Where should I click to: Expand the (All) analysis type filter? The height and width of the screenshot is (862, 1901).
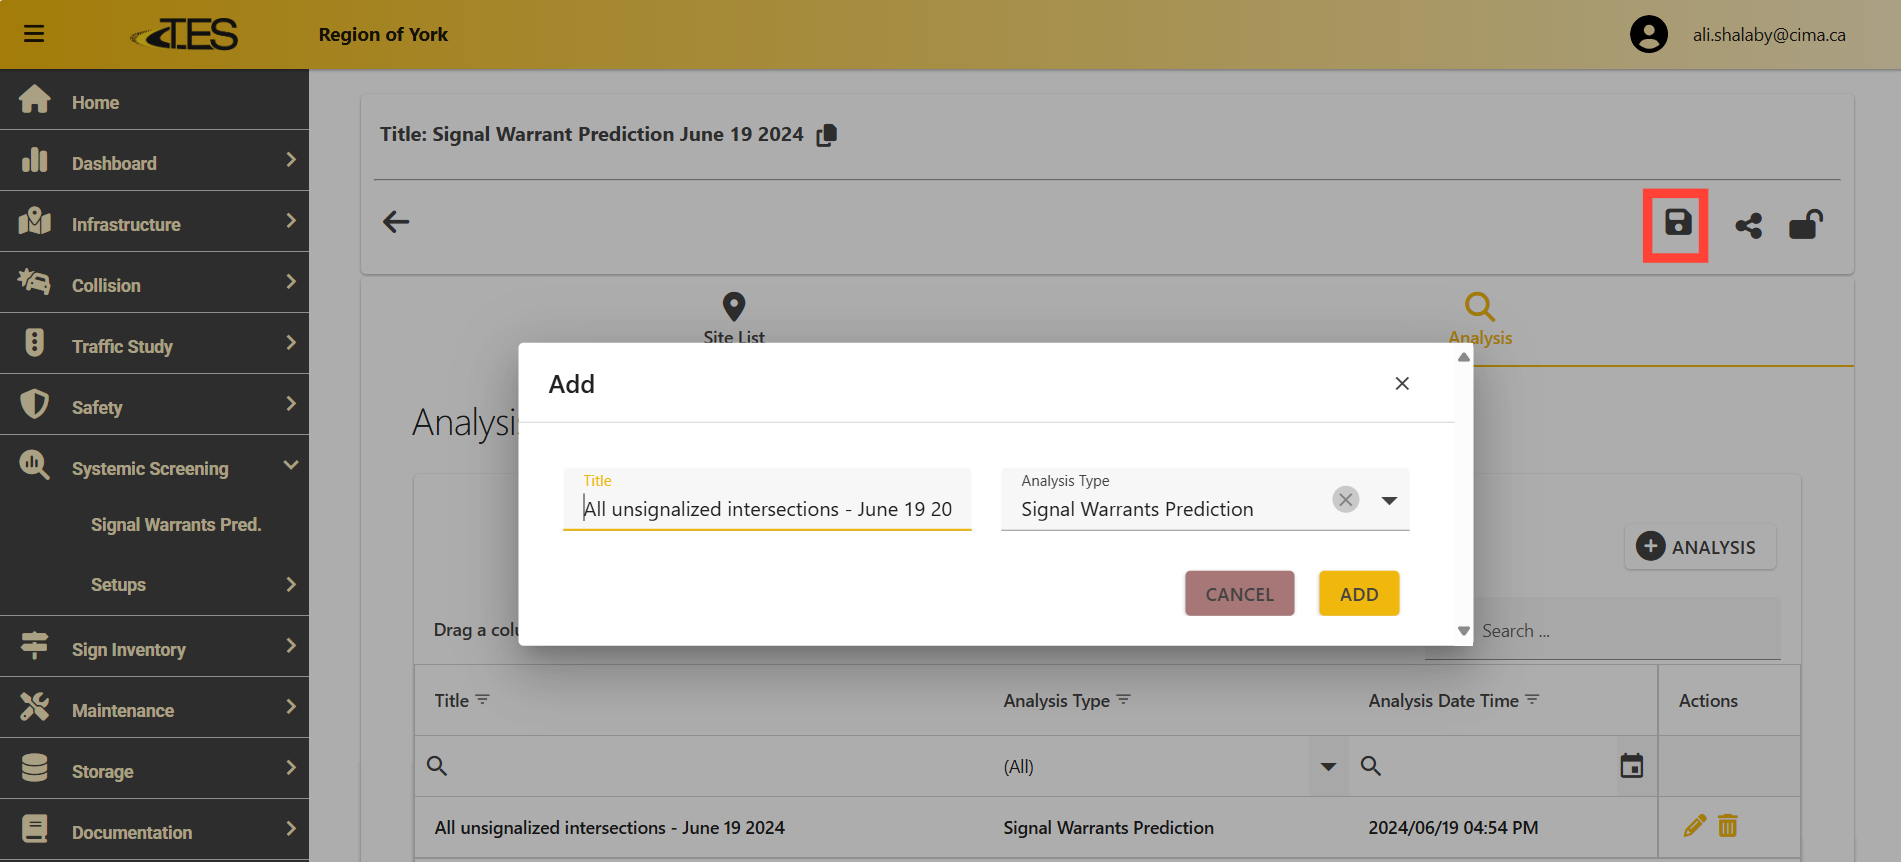pyautogui.click(x=1328, y=767)
